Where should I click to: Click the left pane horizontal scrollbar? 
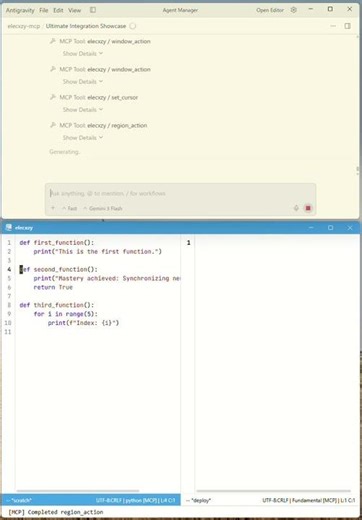pyautogui.click(x=78, y=491)
